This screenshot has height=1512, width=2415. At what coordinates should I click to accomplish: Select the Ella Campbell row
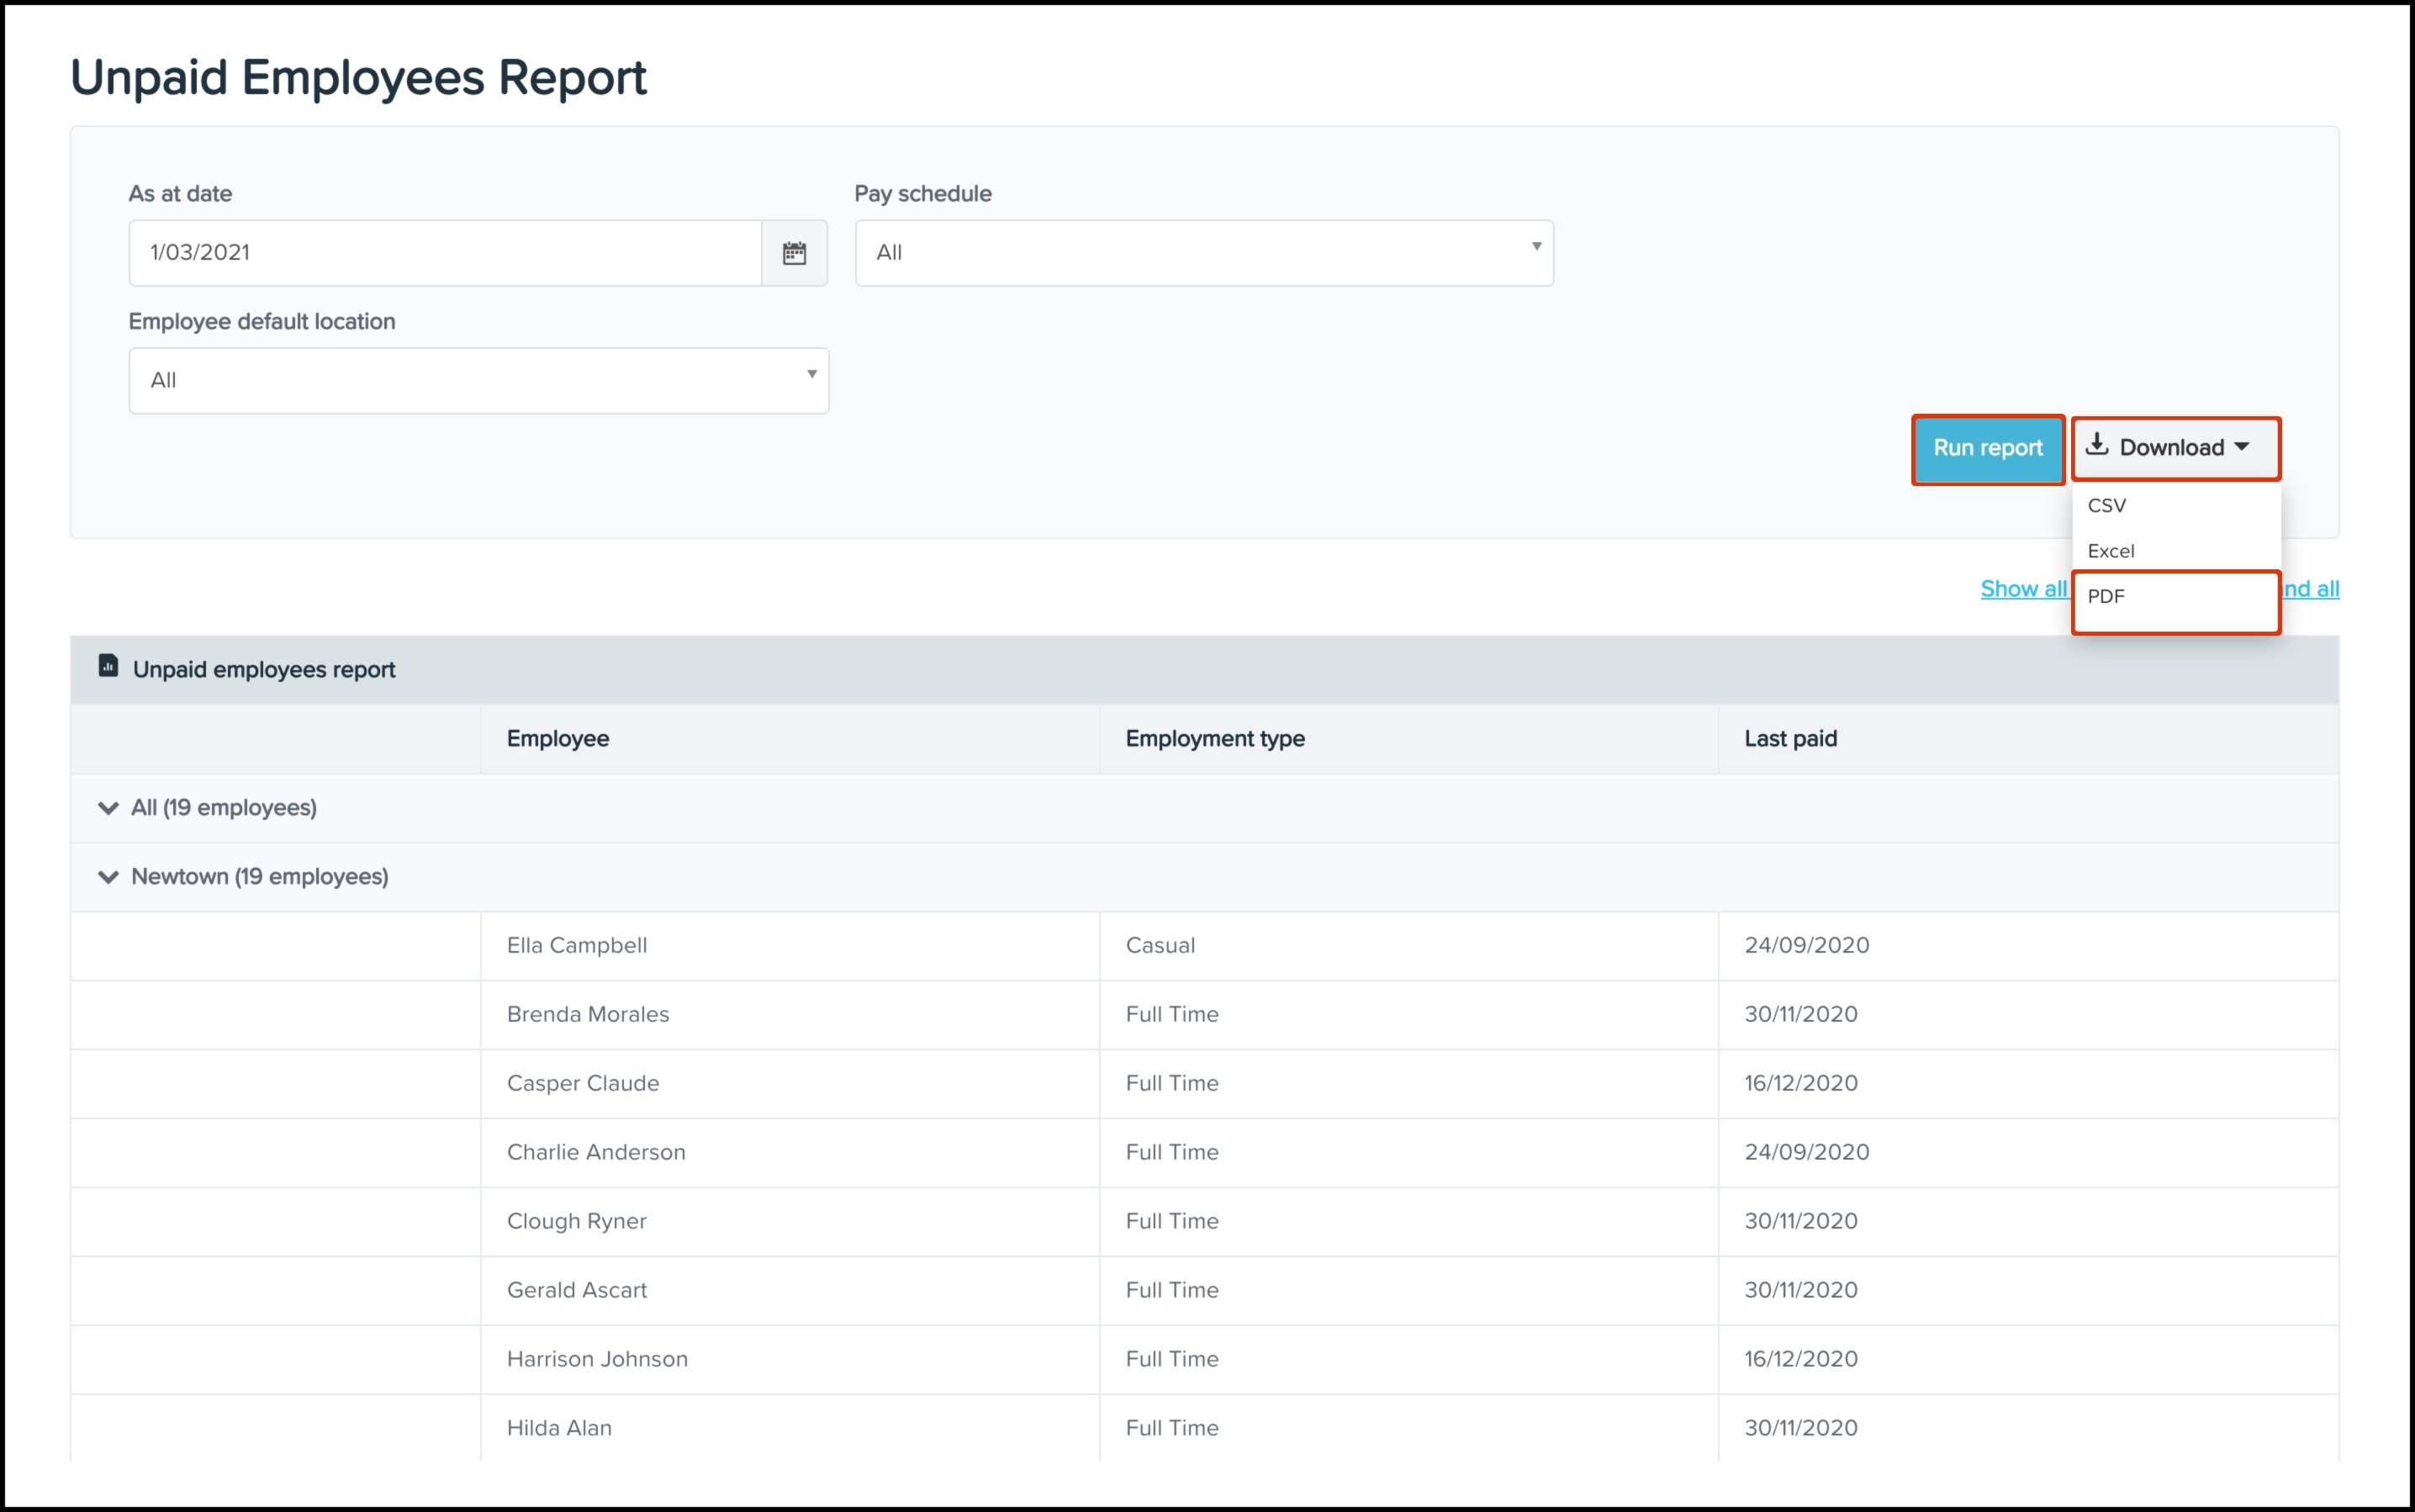[x=577, y=946]
